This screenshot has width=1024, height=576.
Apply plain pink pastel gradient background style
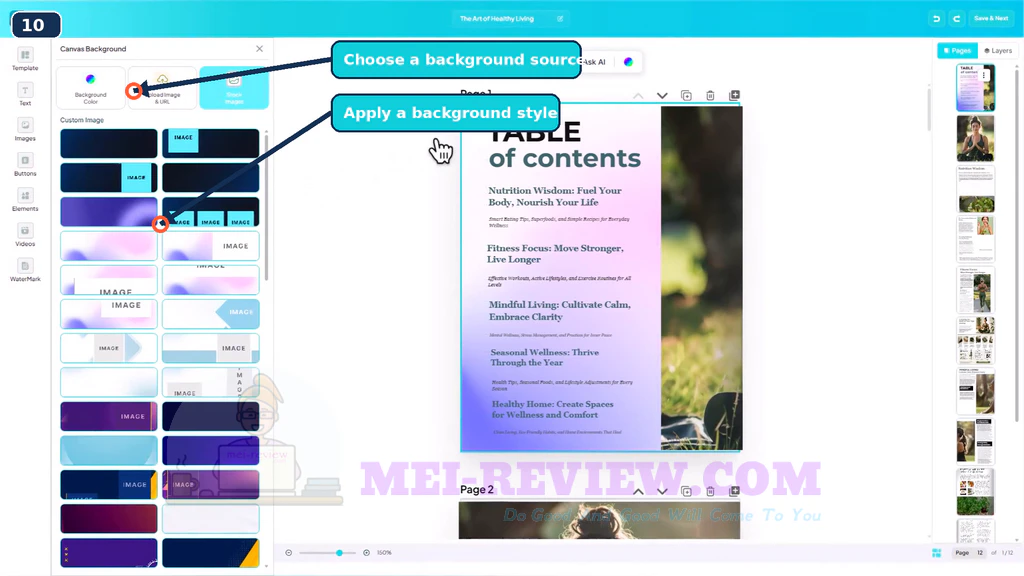coord(108,246)
